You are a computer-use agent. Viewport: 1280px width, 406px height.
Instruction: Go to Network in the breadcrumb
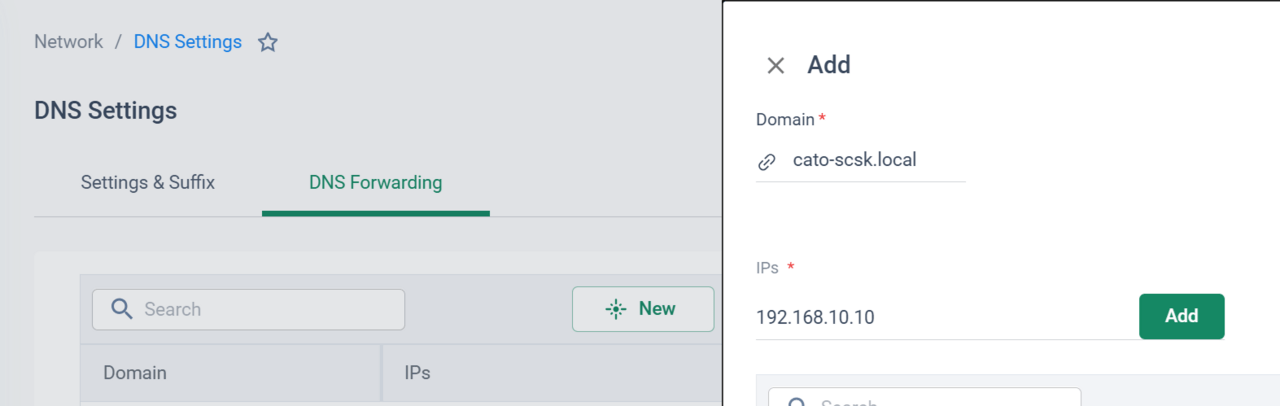coord(68,42)
